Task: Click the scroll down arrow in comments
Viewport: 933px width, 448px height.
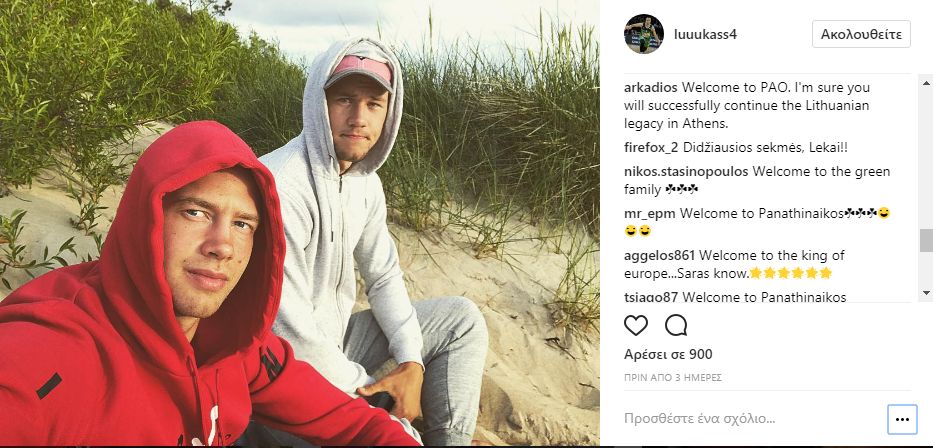Action: [926, 292]
